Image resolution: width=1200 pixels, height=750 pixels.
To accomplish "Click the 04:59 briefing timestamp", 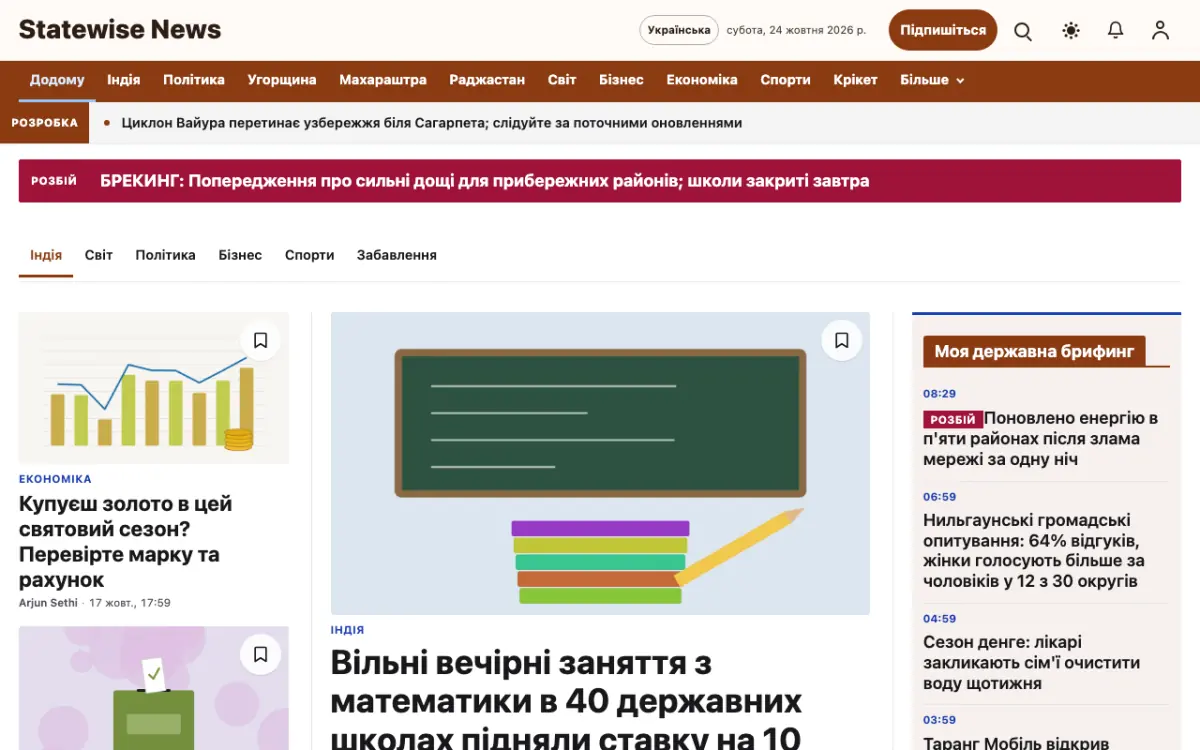I will point(939,618).
